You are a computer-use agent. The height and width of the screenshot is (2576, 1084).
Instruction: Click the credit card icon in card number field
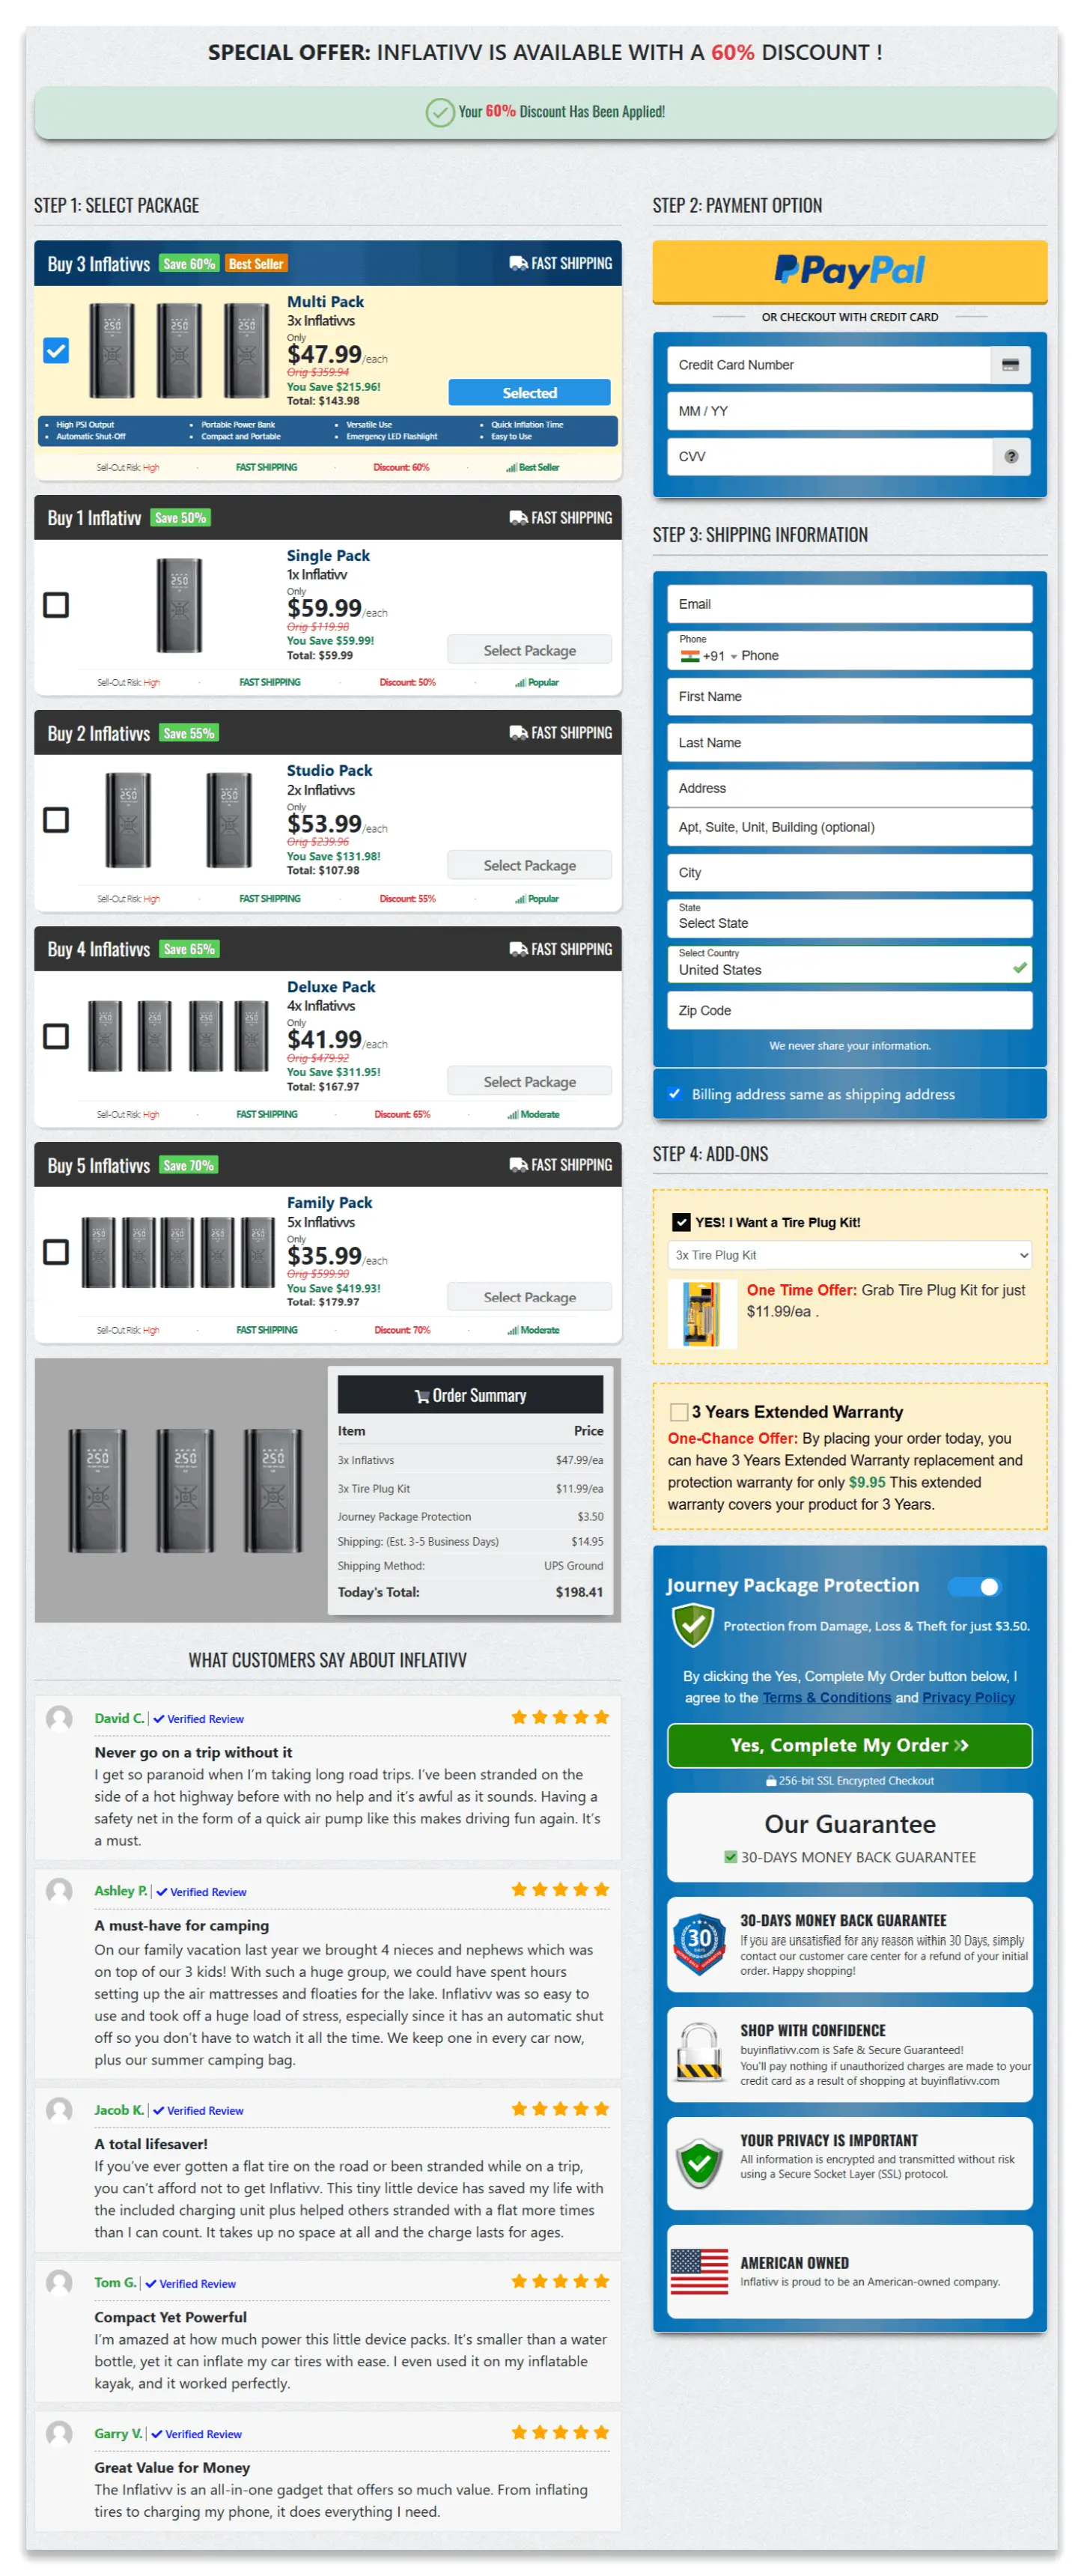pos(1010,365)
